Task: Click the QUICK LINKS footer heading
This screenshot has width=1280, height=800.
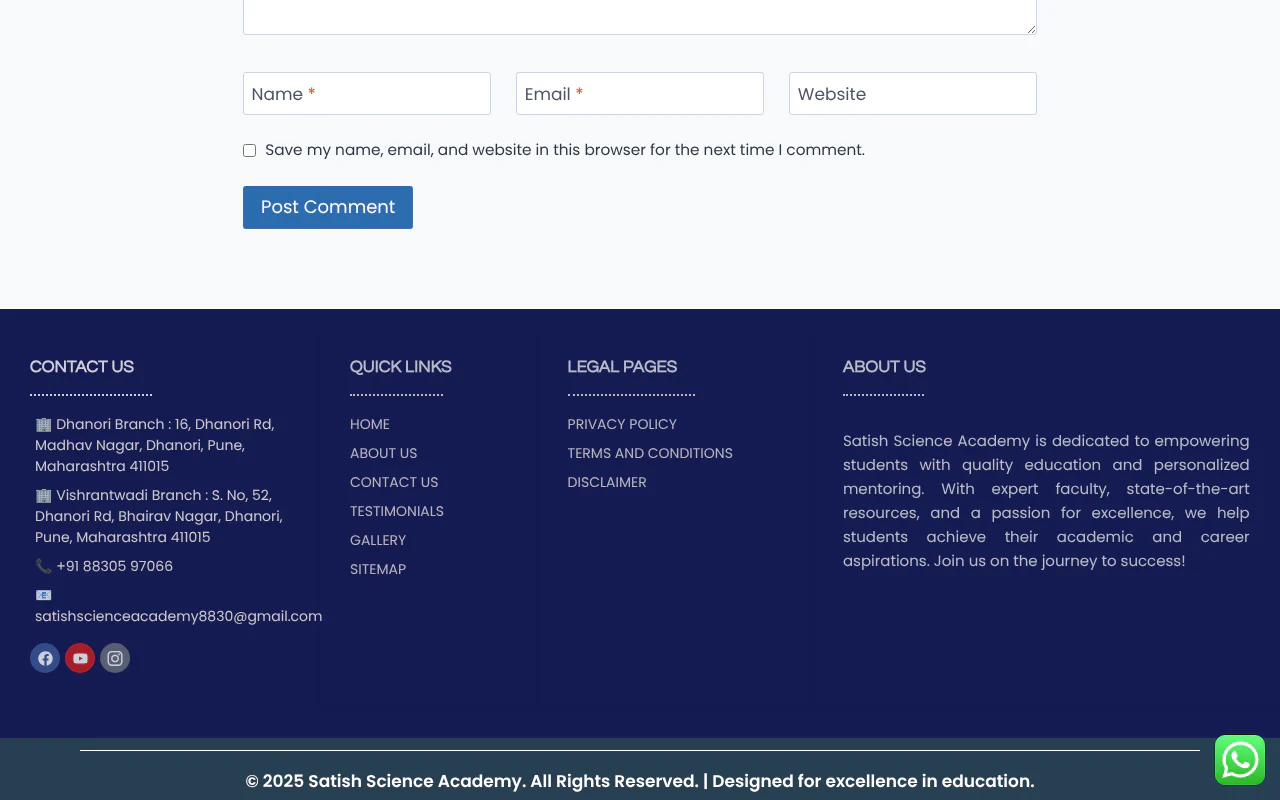Action: [401, 367]
